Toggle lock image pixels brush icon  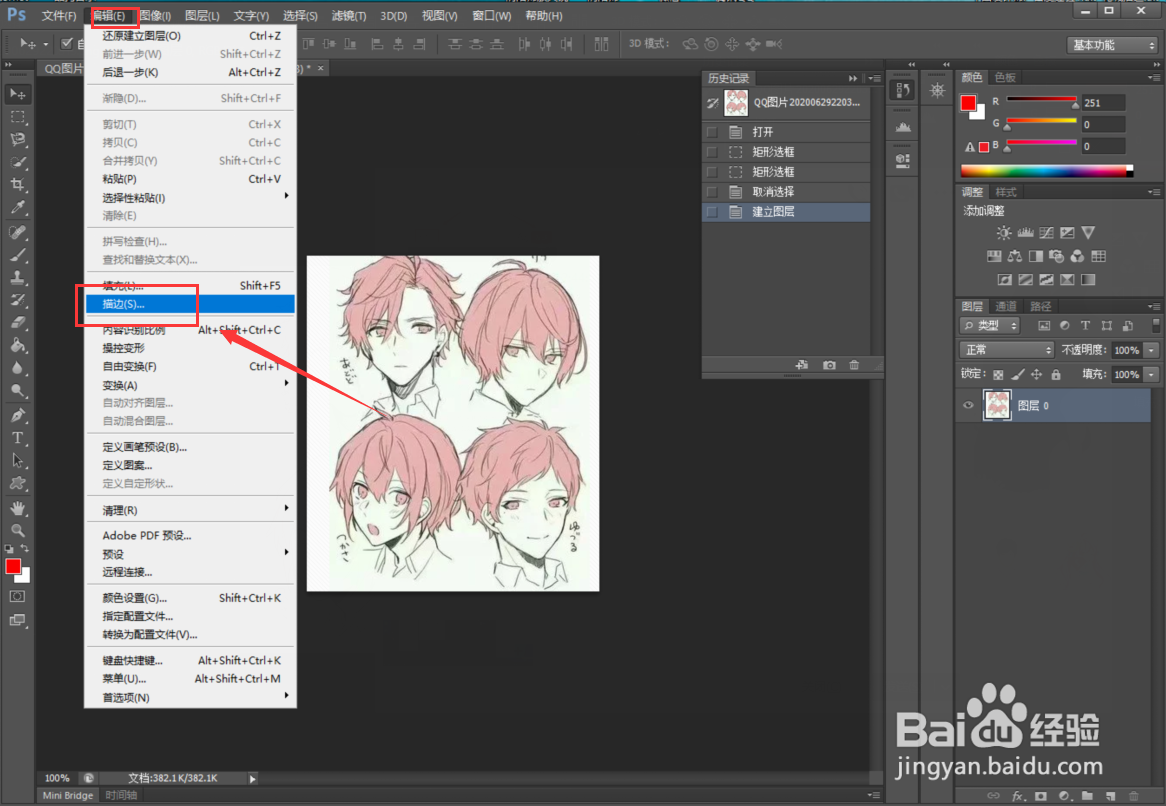[1017, 374]
